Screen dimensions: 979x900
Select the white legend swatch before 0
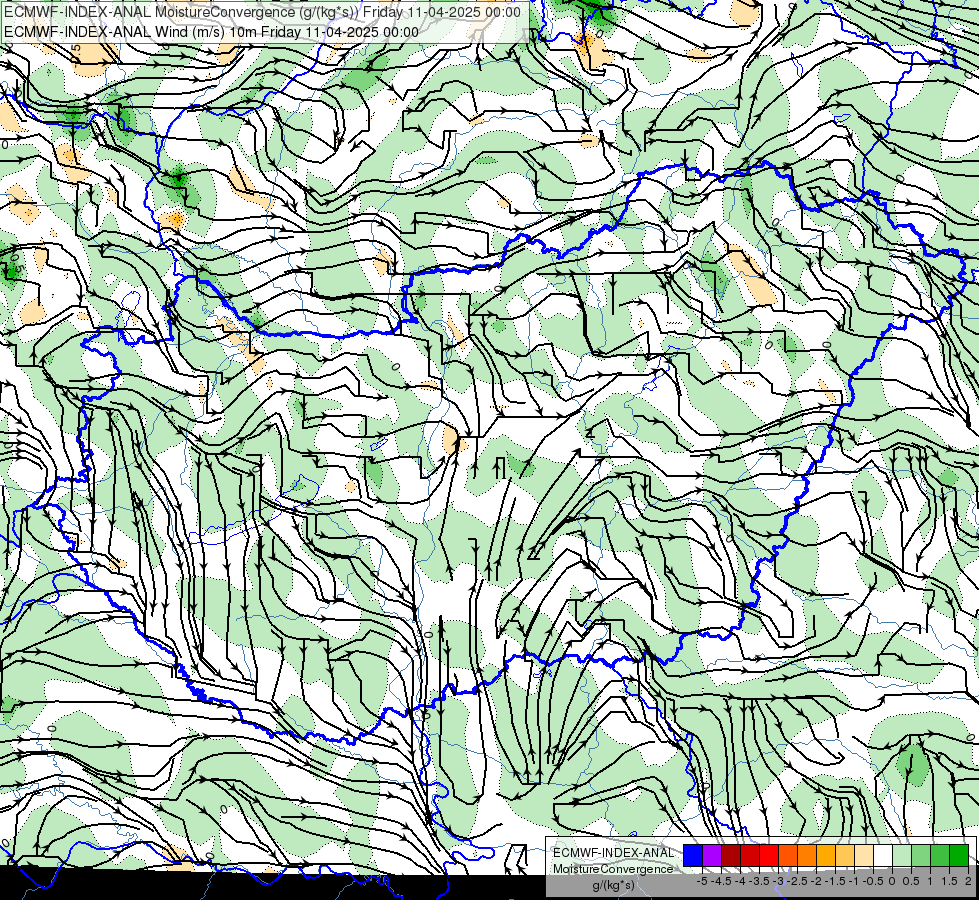coord(883,856)
